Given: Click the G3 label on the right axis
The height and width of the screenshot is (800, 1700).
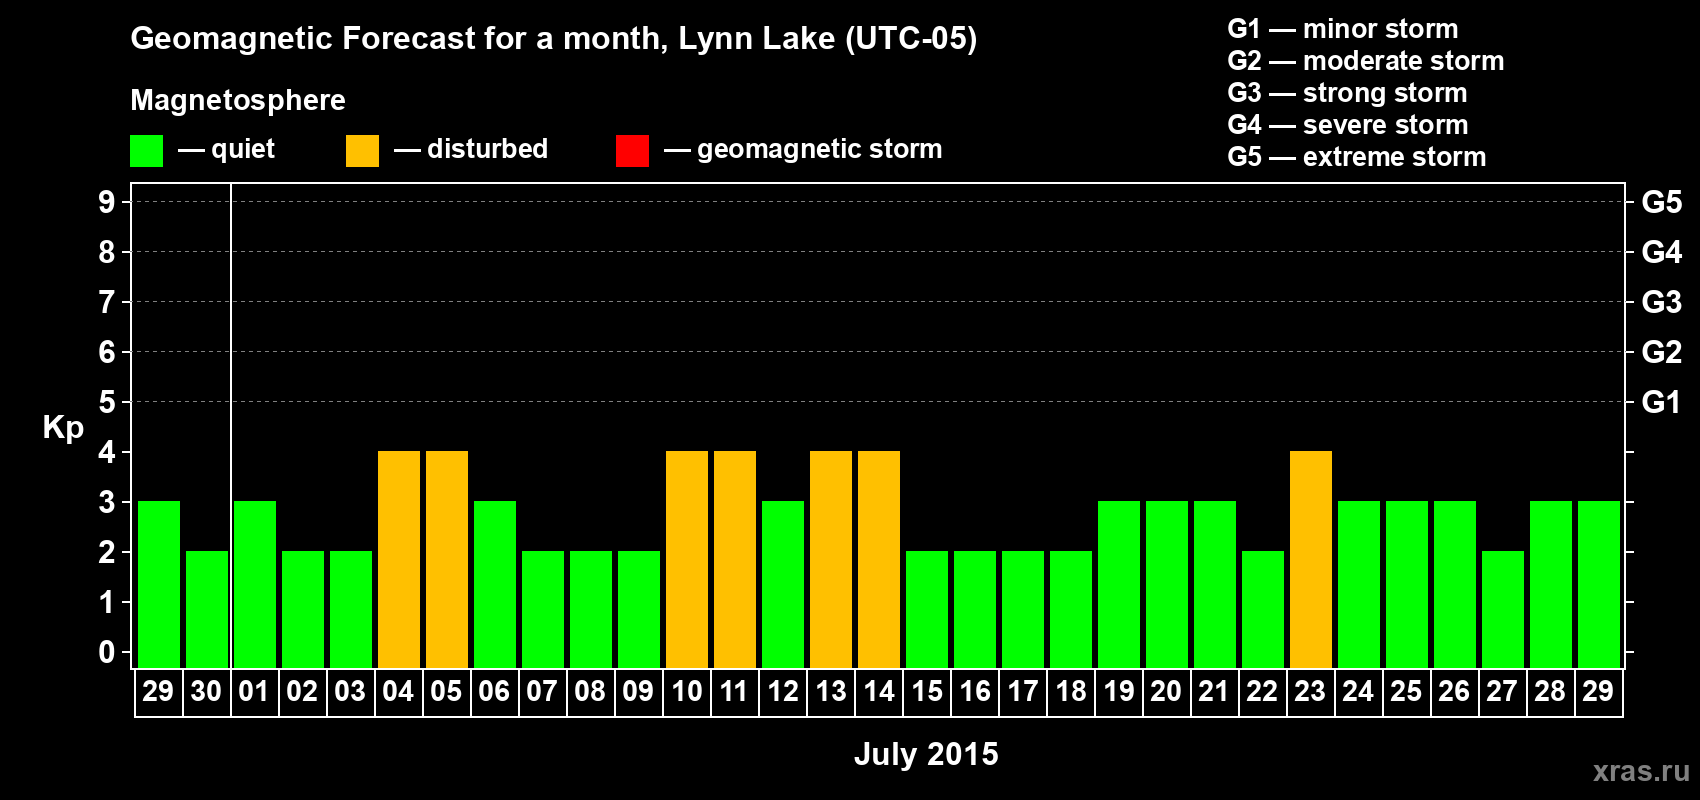Looking at the screenshot, I should point(1662,302).
